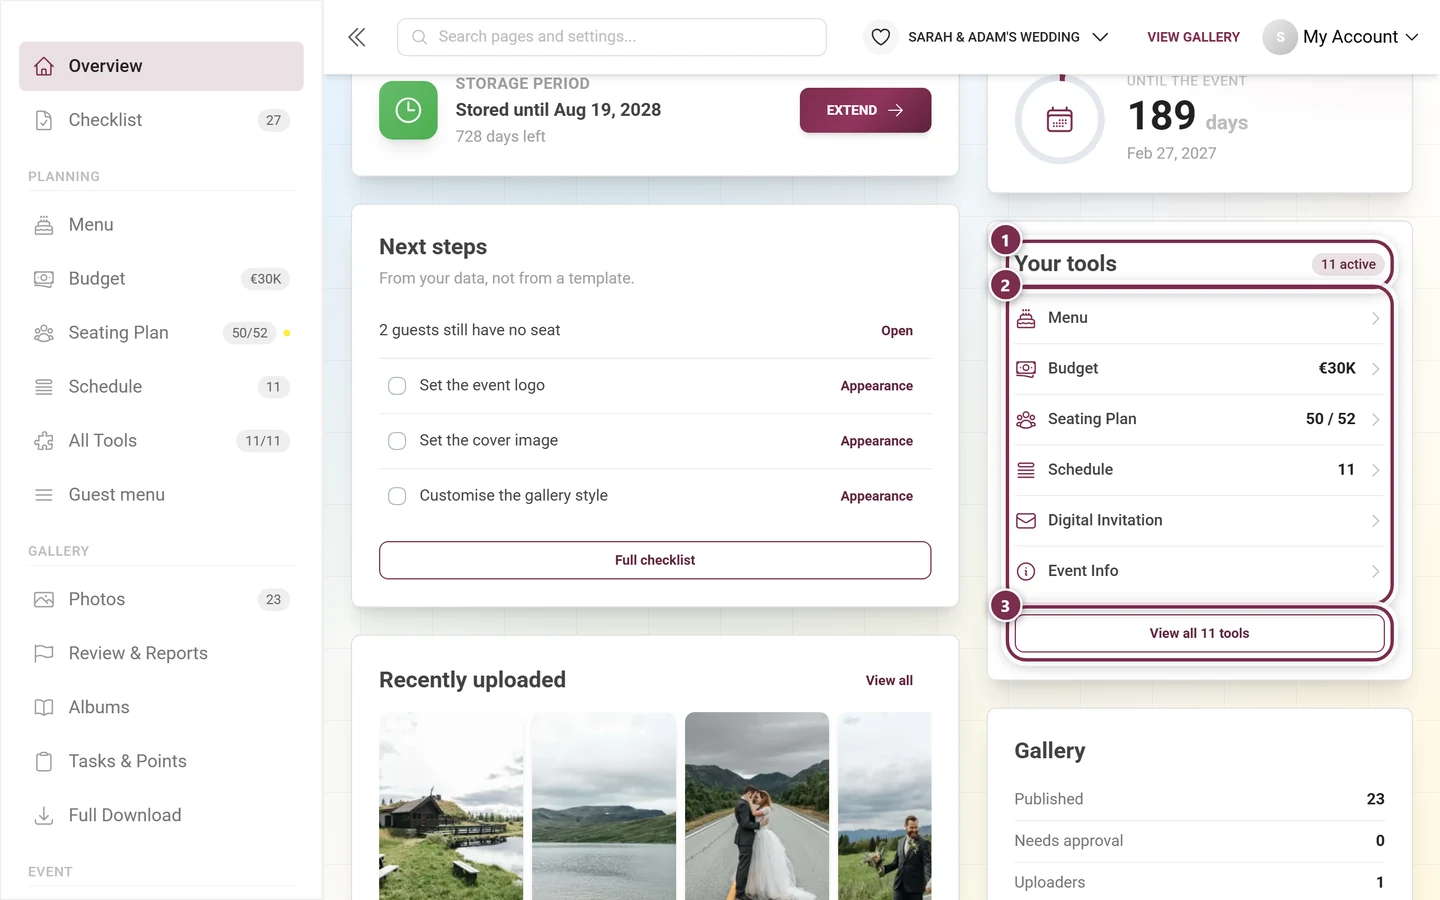
Task: Click the info icon of Event Info
Action: point(1026,571)
